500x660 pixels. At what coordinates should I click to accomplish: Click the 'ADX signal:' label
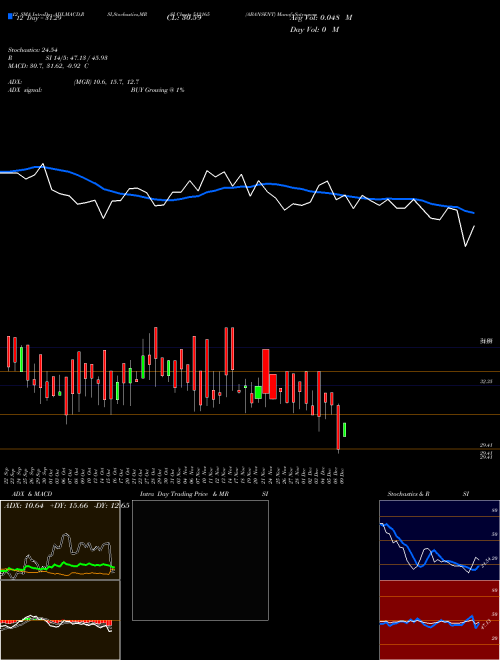pyautogui.click(x=24, y=90)
